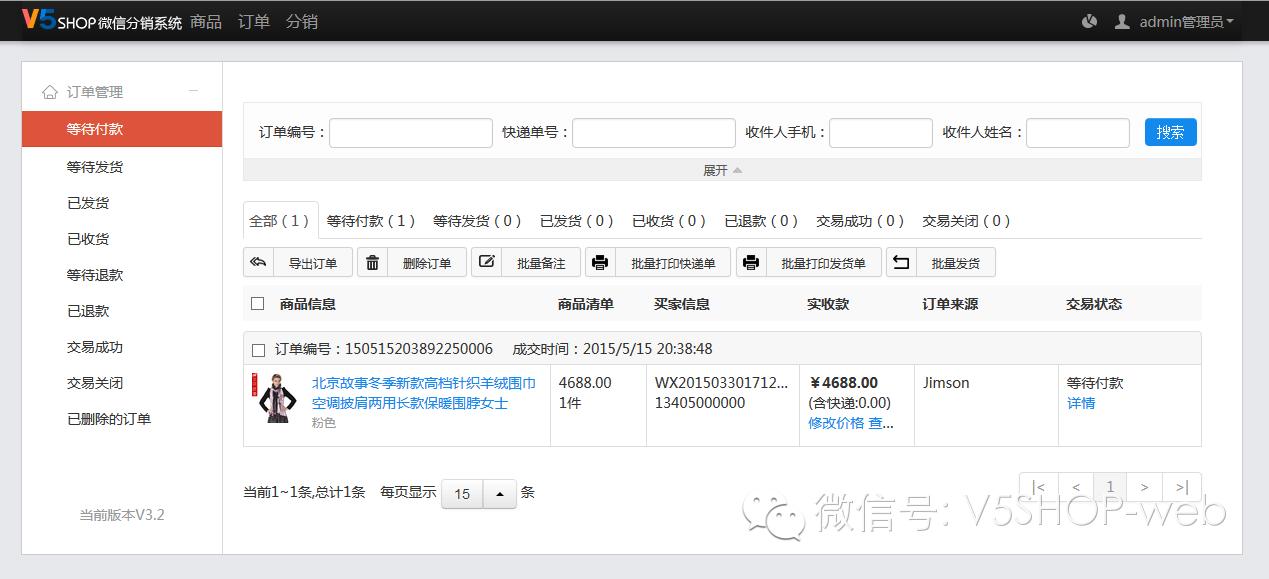Select the delete order trash icon

[x=372, y=262]
